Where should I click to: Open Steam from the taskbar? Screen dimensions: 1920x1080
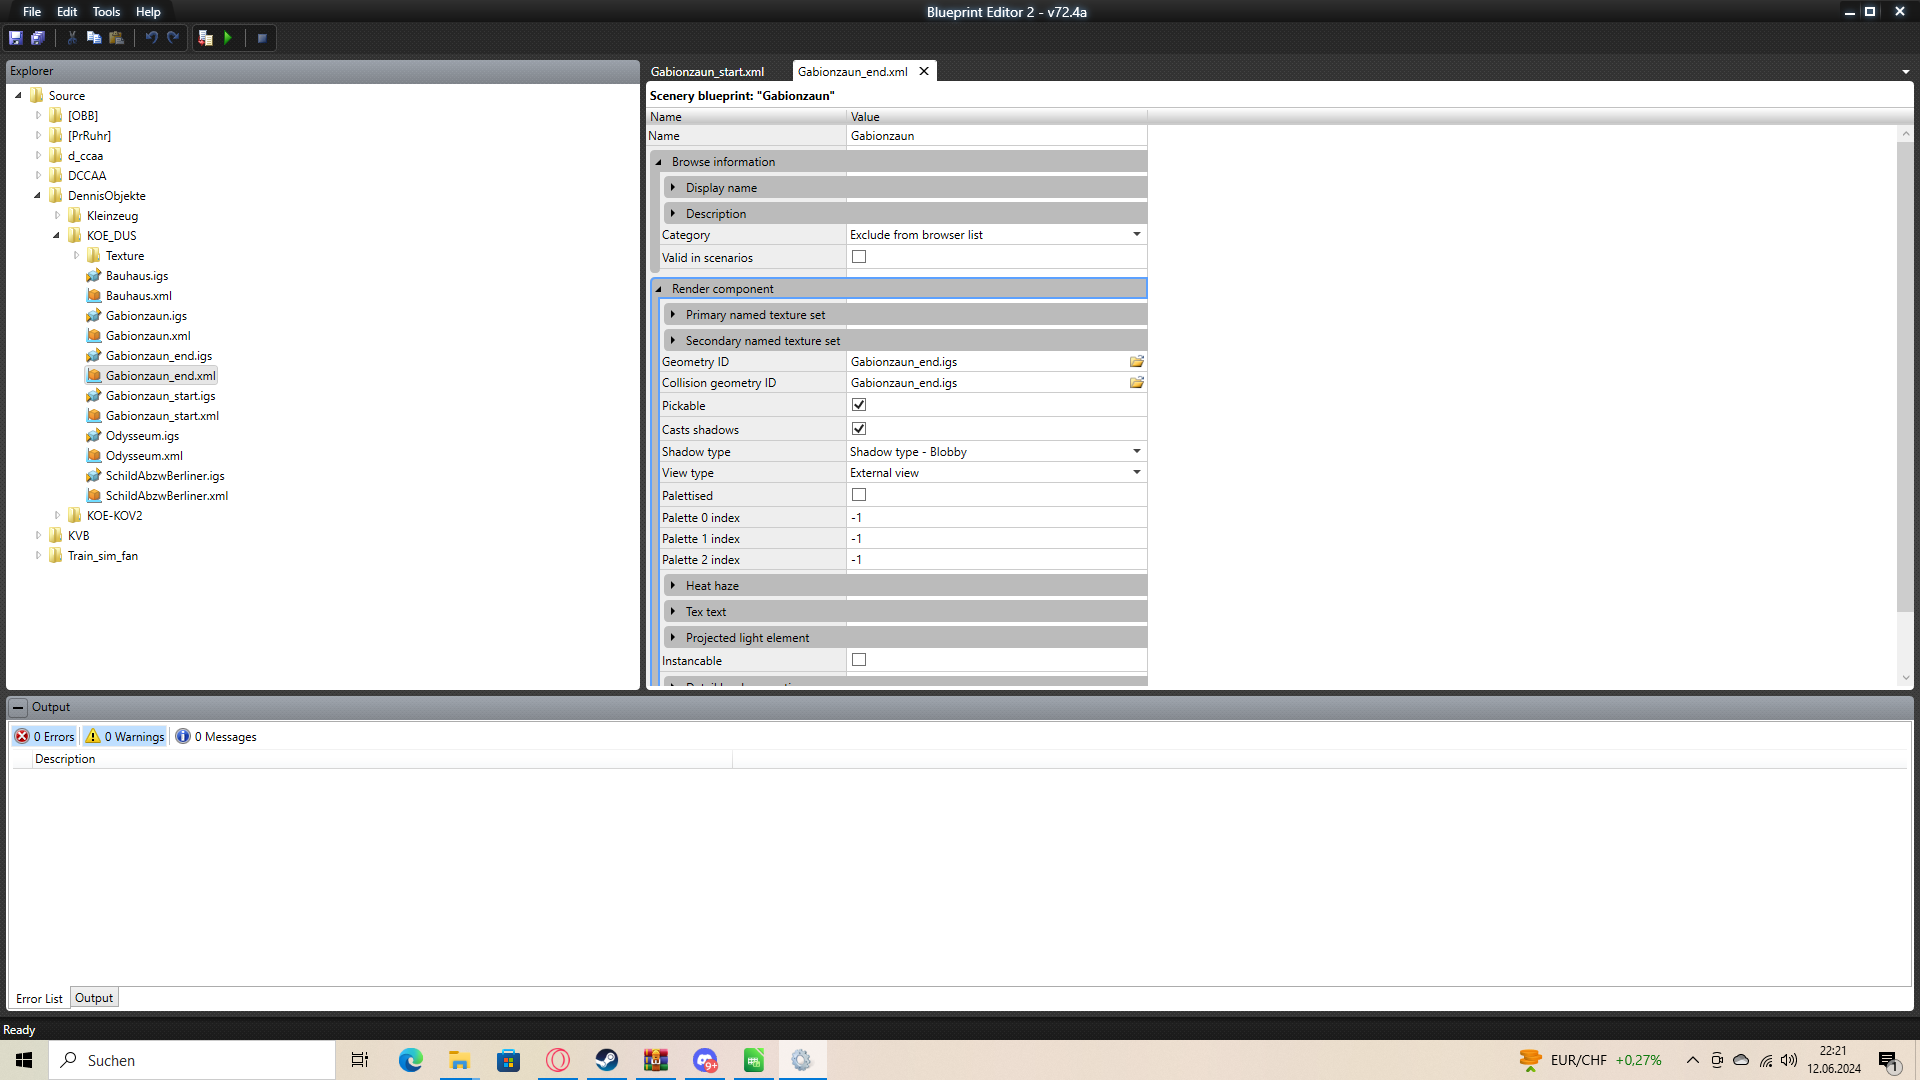pos(607,1060)
